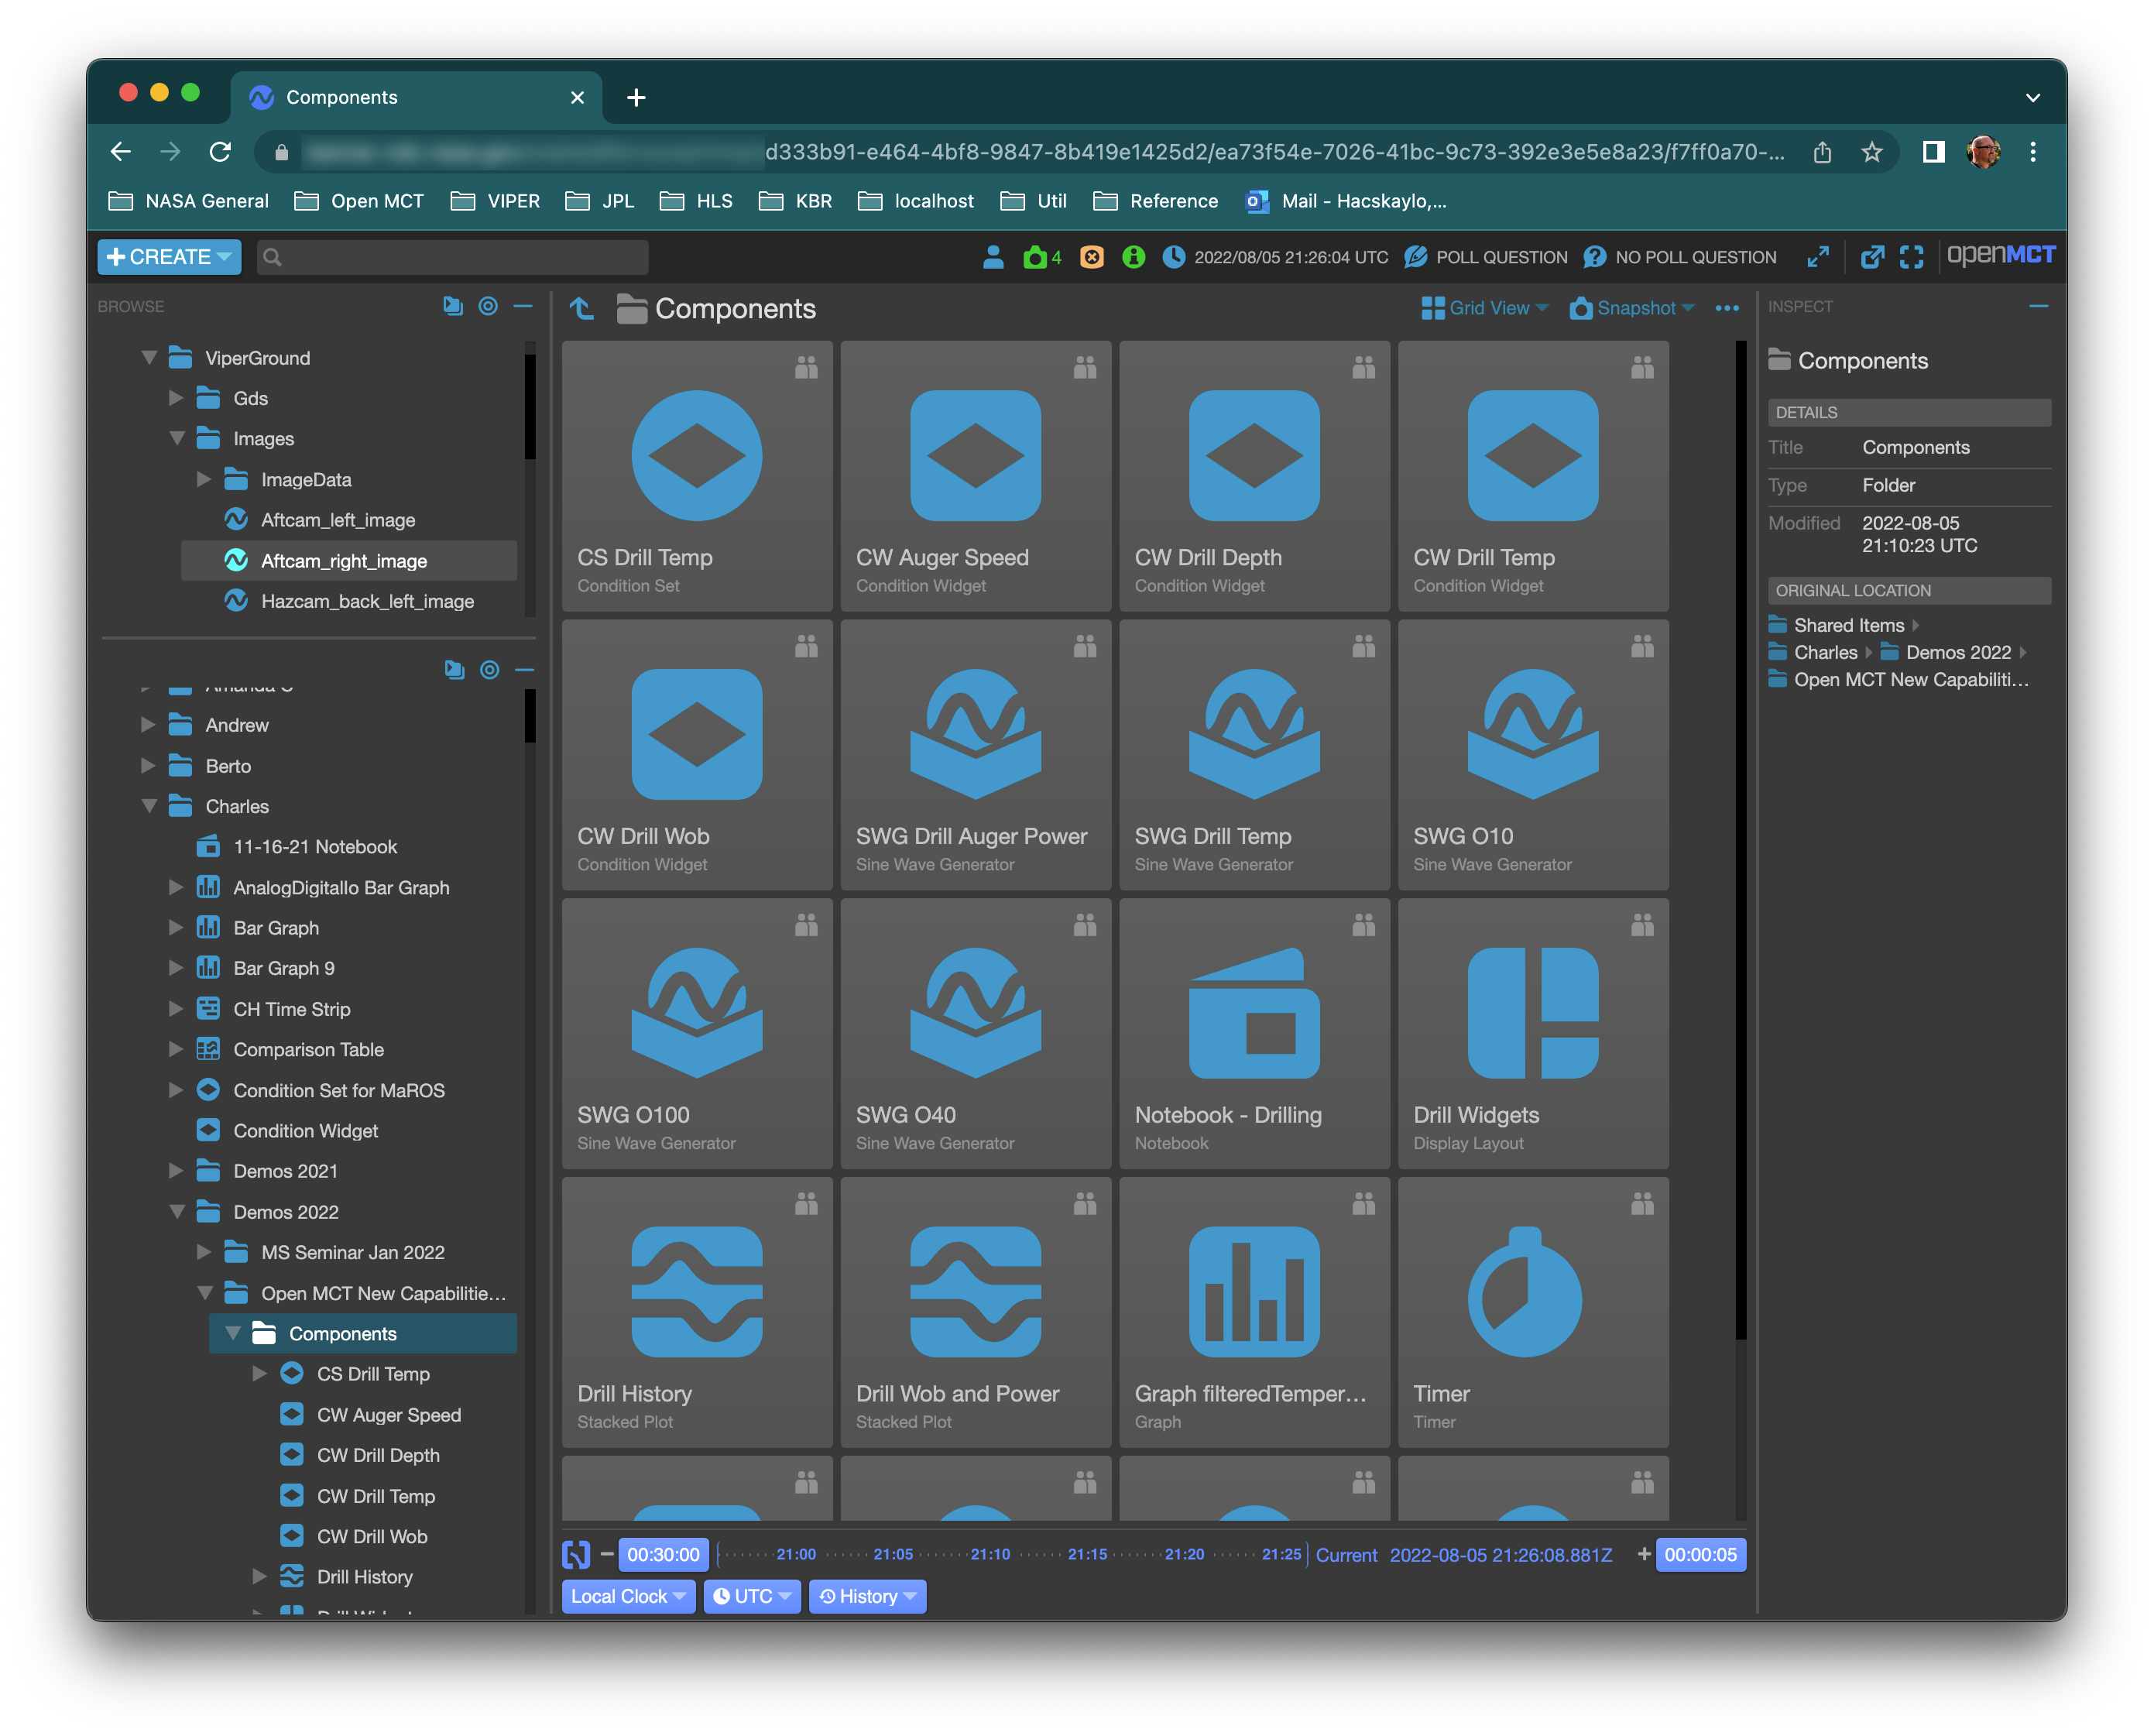Click the target sync icon in Browse header

[488, 306]
